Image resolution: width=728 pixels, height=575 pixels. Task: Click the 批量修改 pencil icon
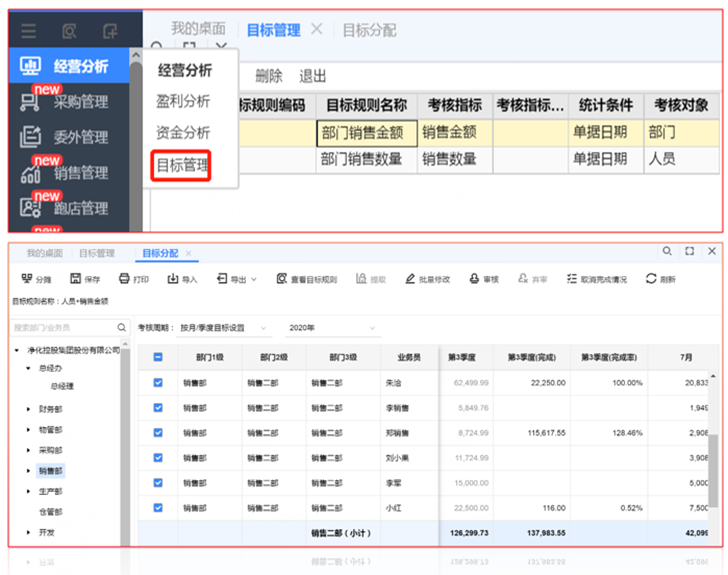pos(410,279)
